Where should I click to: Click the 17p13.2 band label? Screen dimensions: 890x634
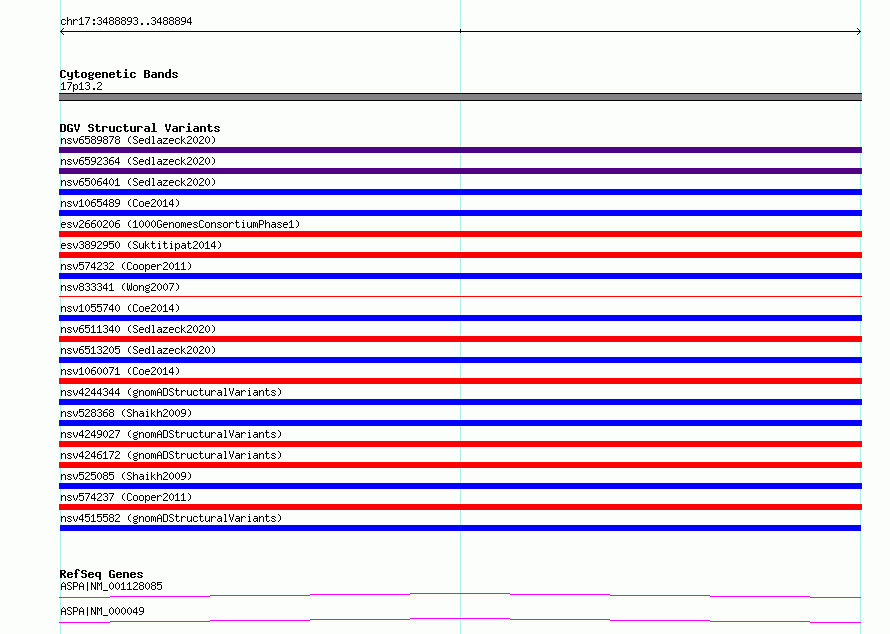(x=81, y=86)
